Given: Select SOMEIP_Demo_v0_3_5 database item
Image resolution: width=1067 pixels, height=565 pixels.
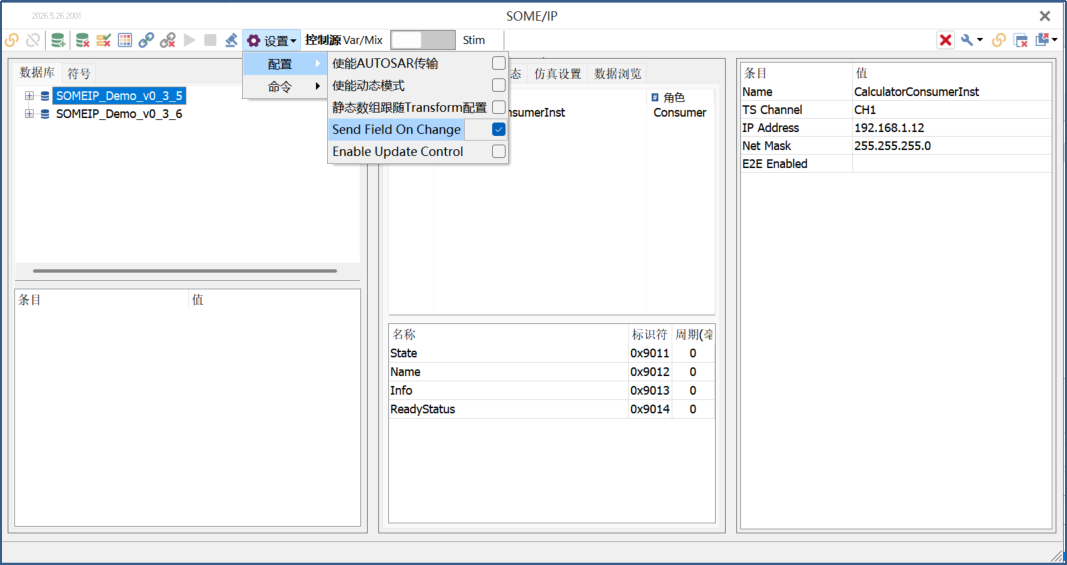Looking at the screenshot, I should tap(119, 96).
